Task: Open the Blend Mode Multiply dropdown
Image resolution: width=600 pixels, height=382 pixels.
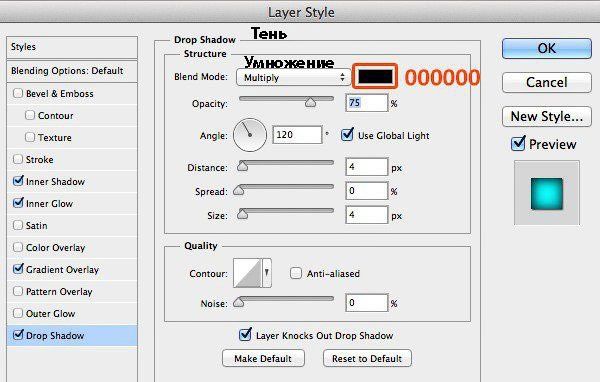Action: point(293,78)
